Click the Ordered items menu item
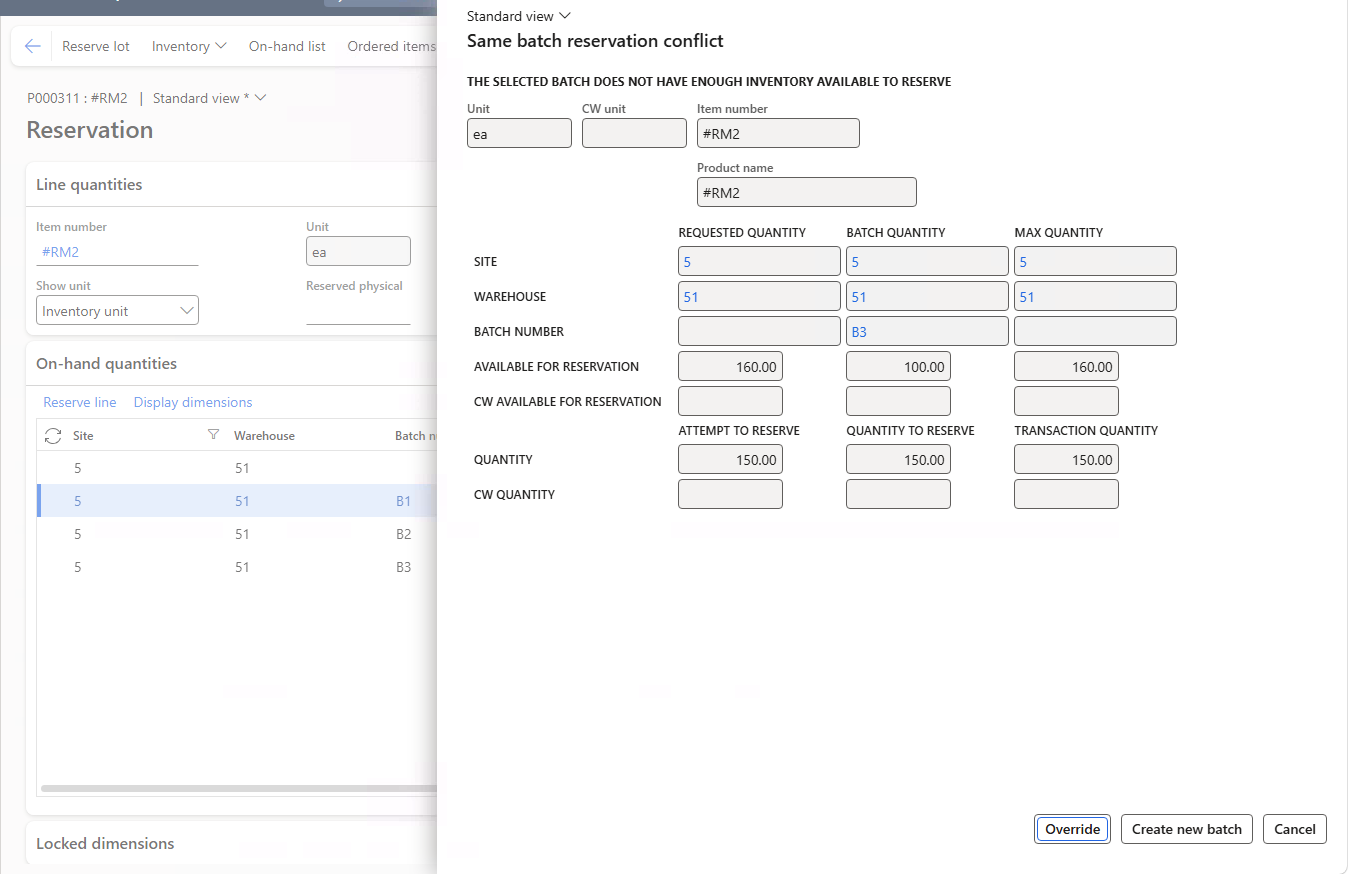The image size is (1349, 874). [x=391, y=46]
